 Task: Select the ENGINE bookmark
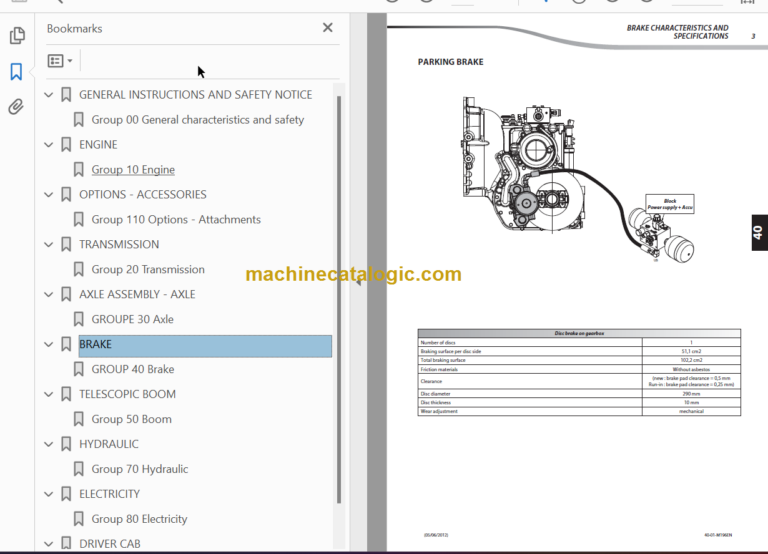(98, 145)
